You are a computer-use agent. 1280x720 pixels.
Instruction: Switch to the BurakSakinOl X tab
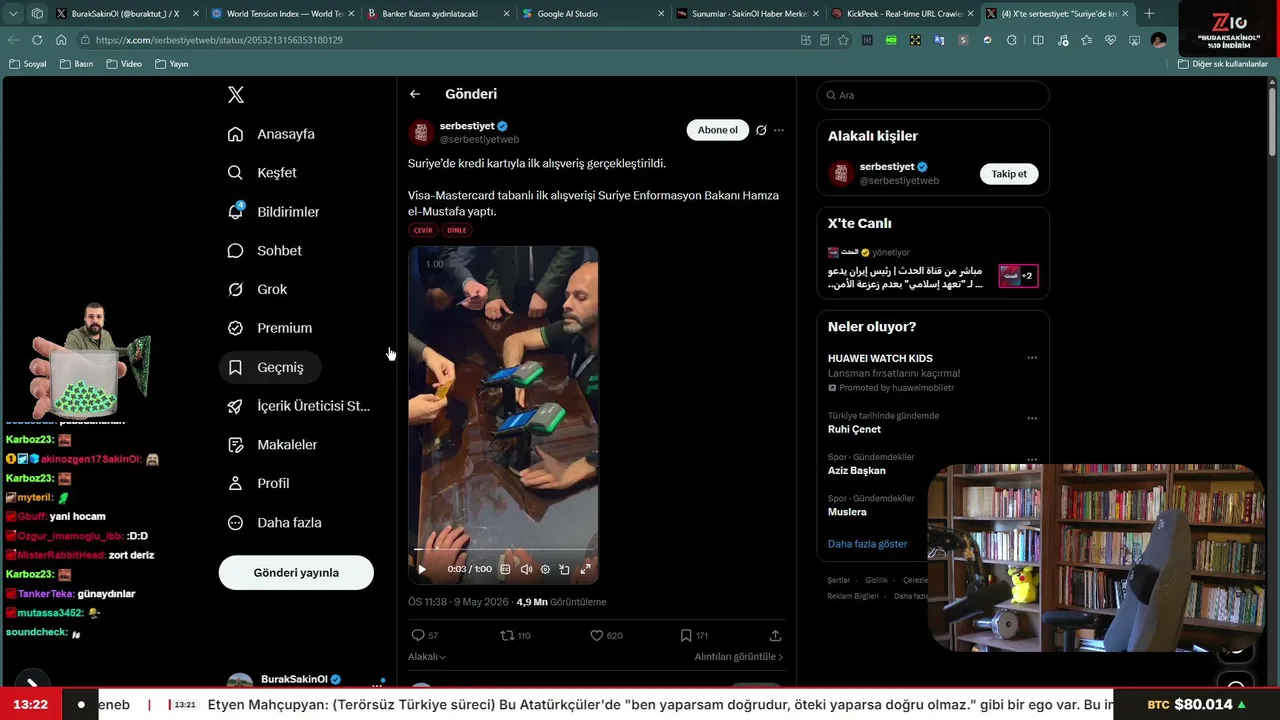(128, 14)
